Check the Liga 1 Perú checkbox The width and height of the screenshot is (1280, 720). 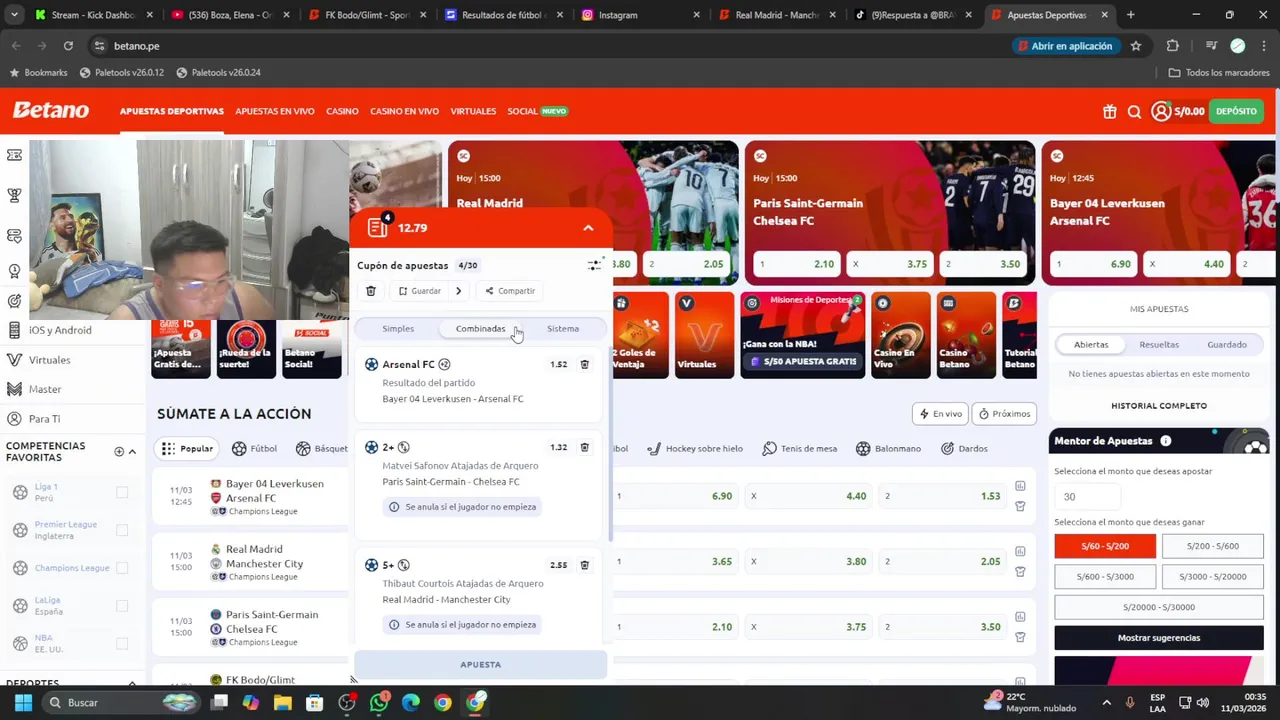tap(122, 492)
